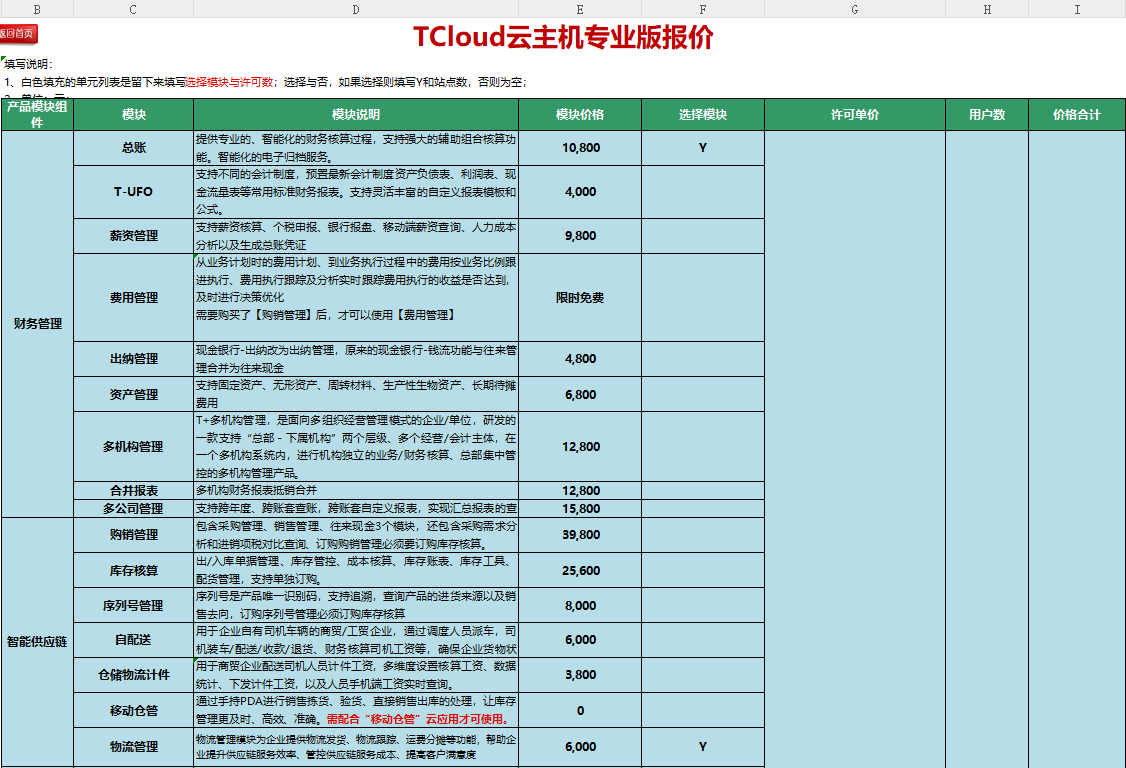This screenshot has width=1126, height=768.
Task: Click the Y selection in 总账 row
Action: [x=703, y=148]
